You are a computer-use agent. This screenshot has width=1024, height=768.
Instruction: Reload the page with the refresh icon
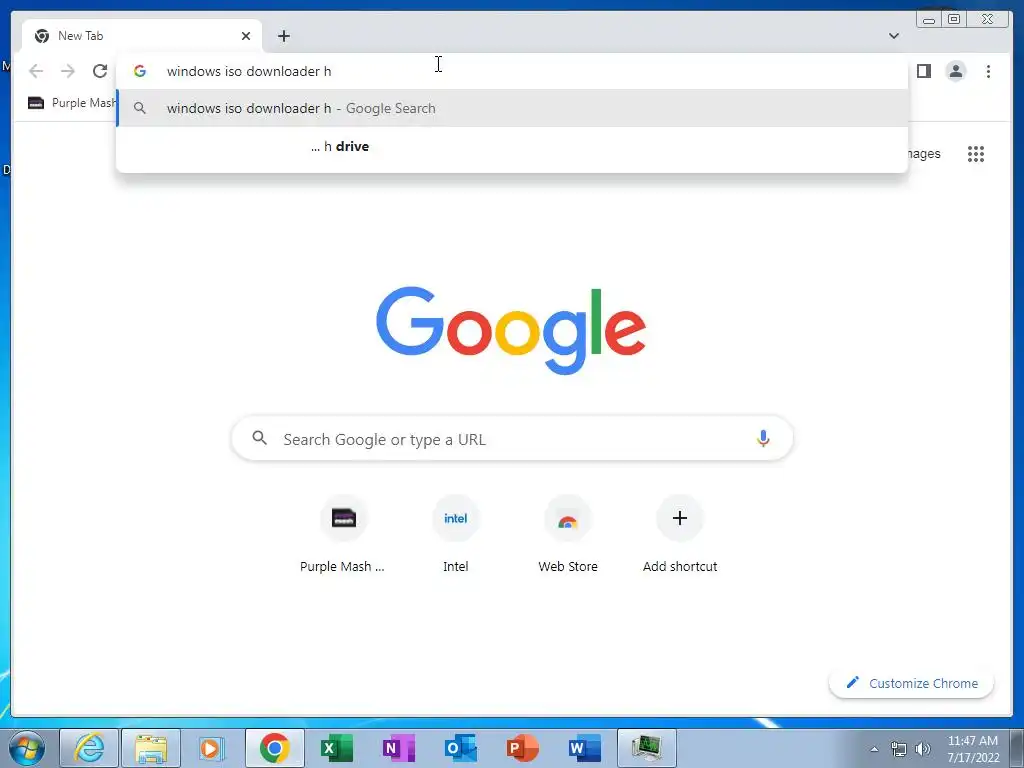(x=100, y=71)
